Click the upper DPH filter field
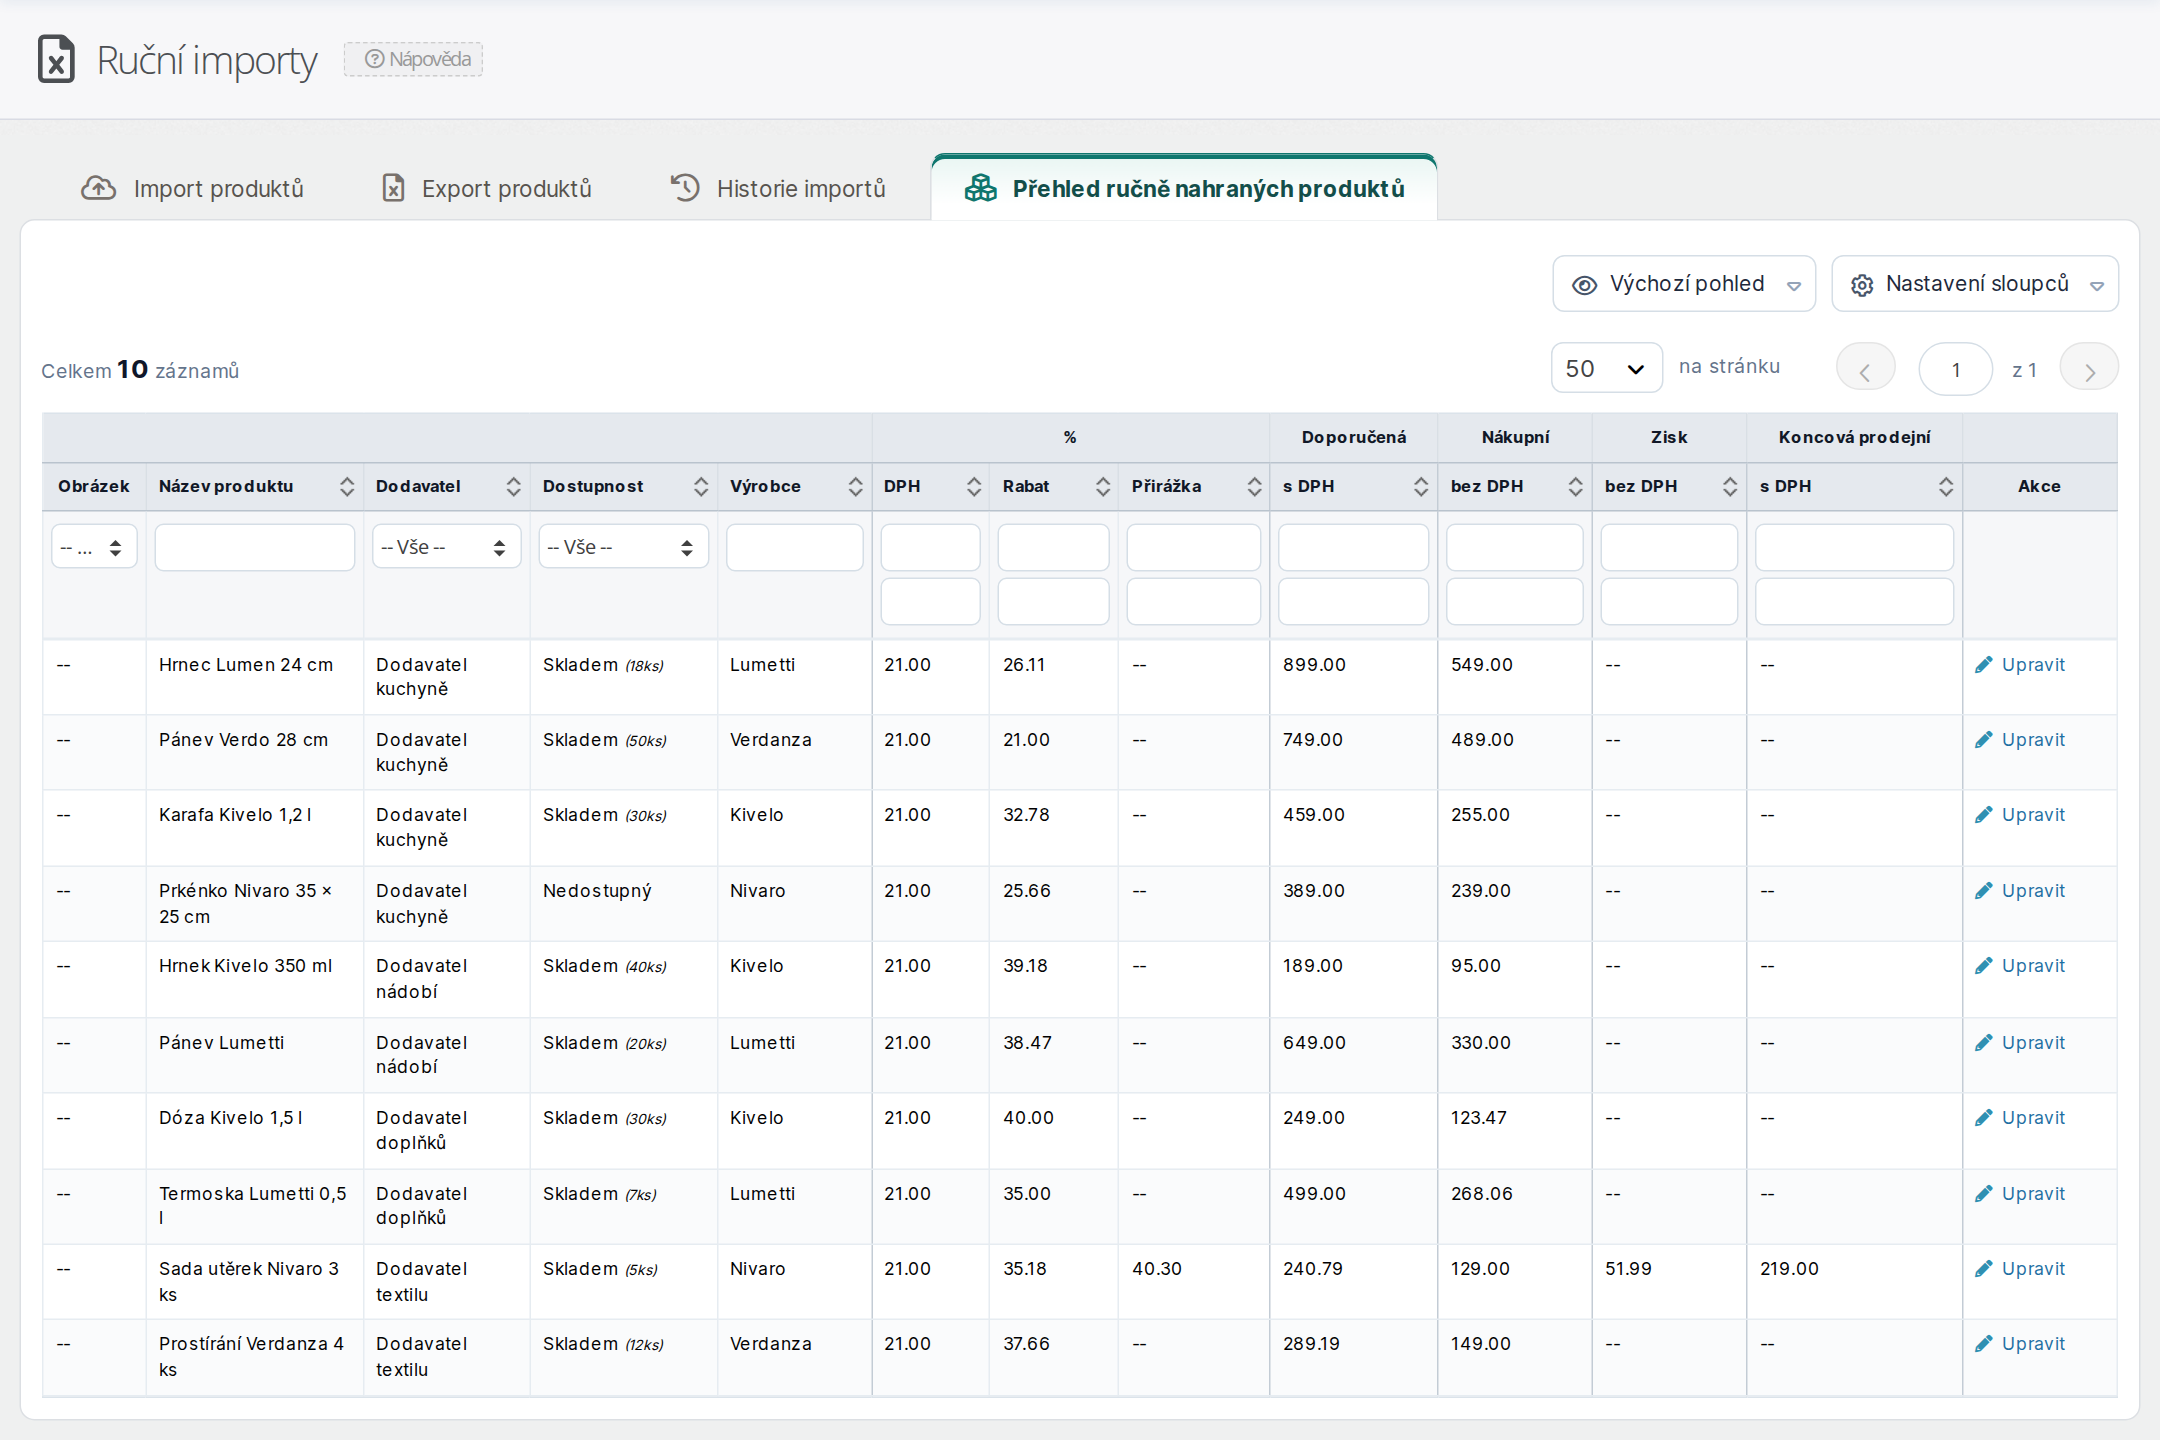Image resolution: width=2160 pixels, height=1440 pixels. pyautogui.click(x=930, y=548)
